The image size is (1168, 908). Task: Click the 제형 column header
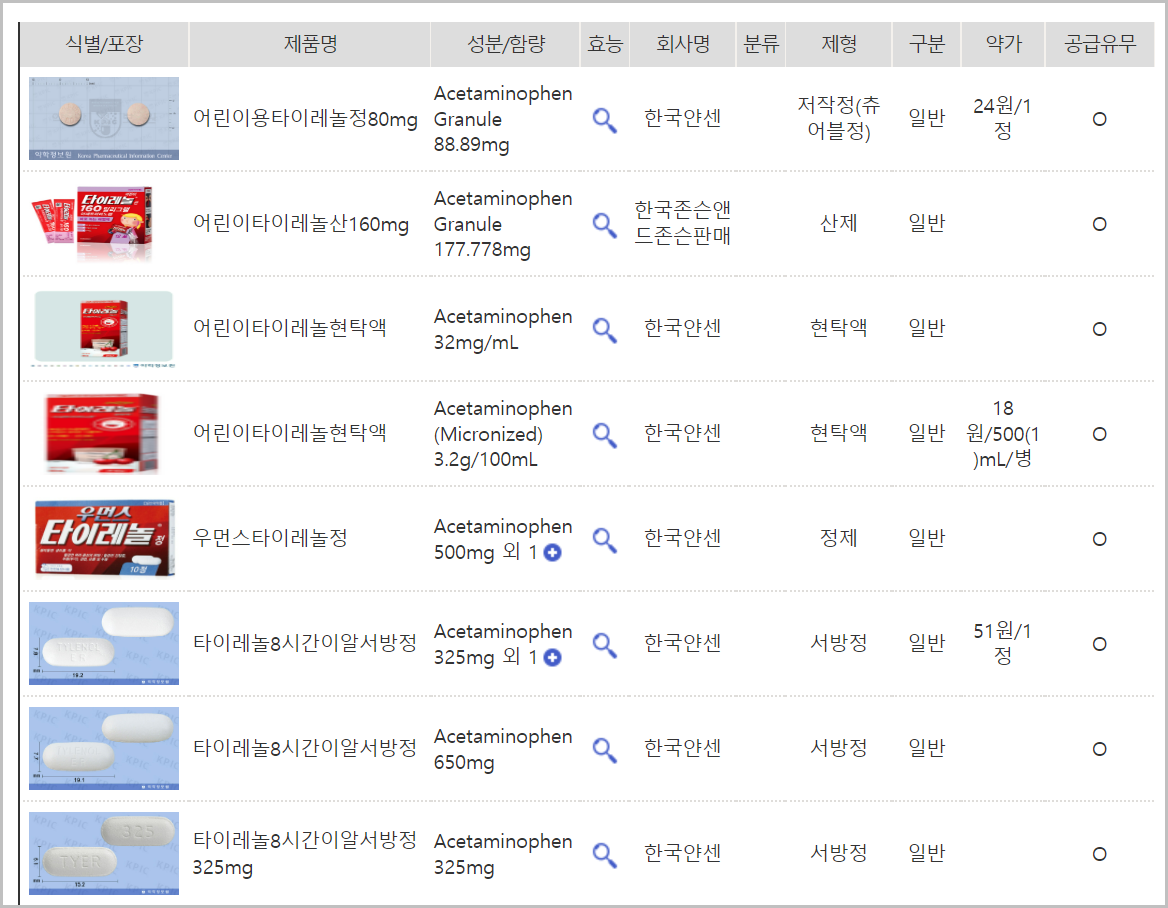tap(839, 44)
